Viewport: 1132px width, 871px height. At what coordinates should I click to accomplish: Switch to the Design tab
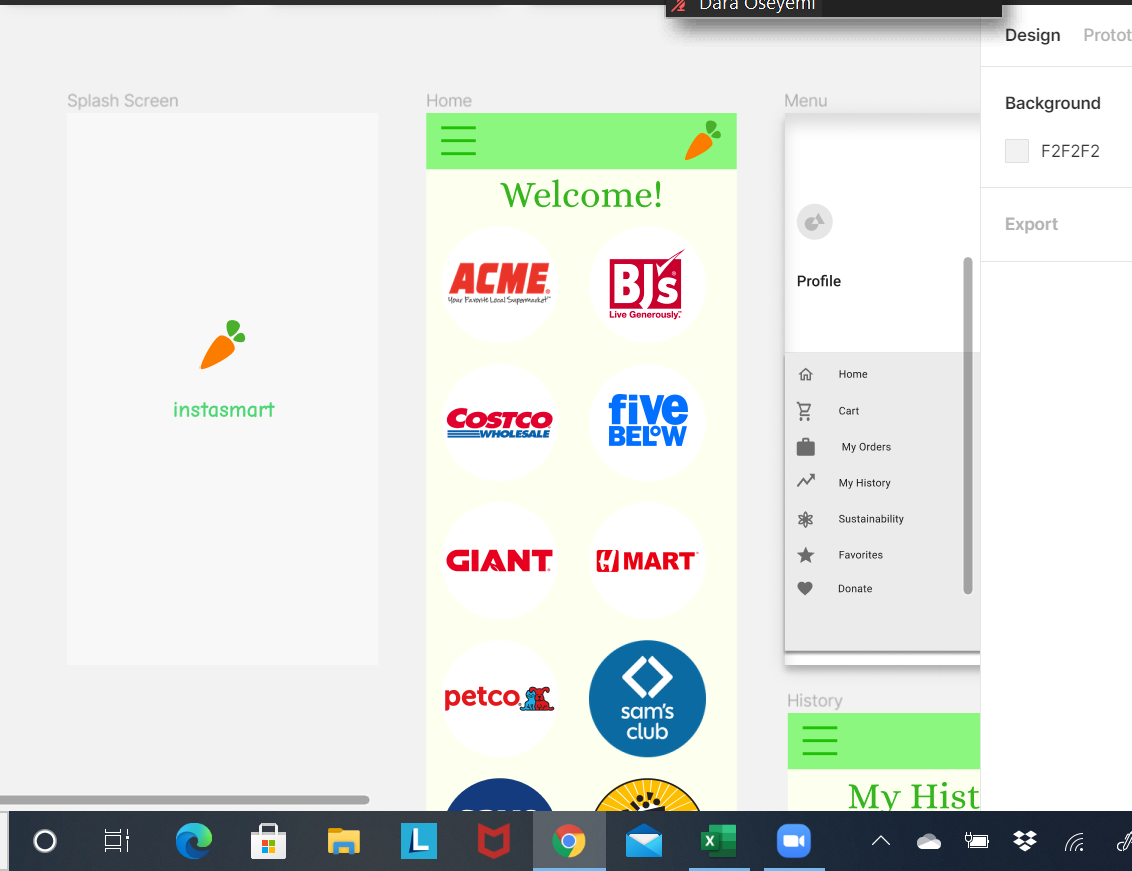tap(1032, 35)
